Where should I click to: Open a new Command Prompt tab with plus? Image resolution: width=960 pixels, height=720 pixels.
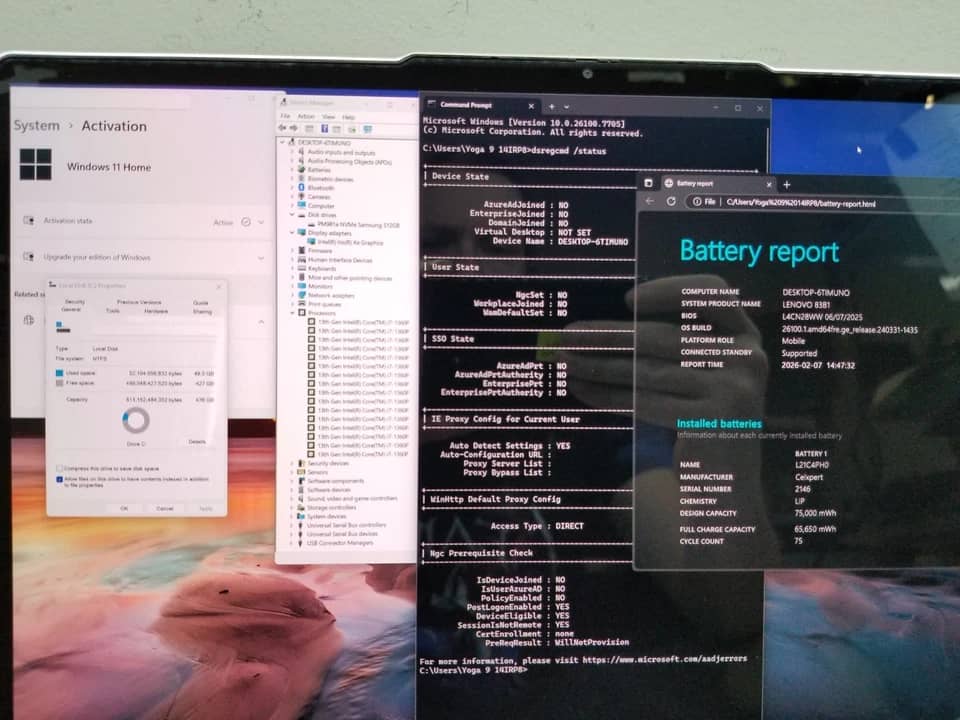(x=552, y=107)
